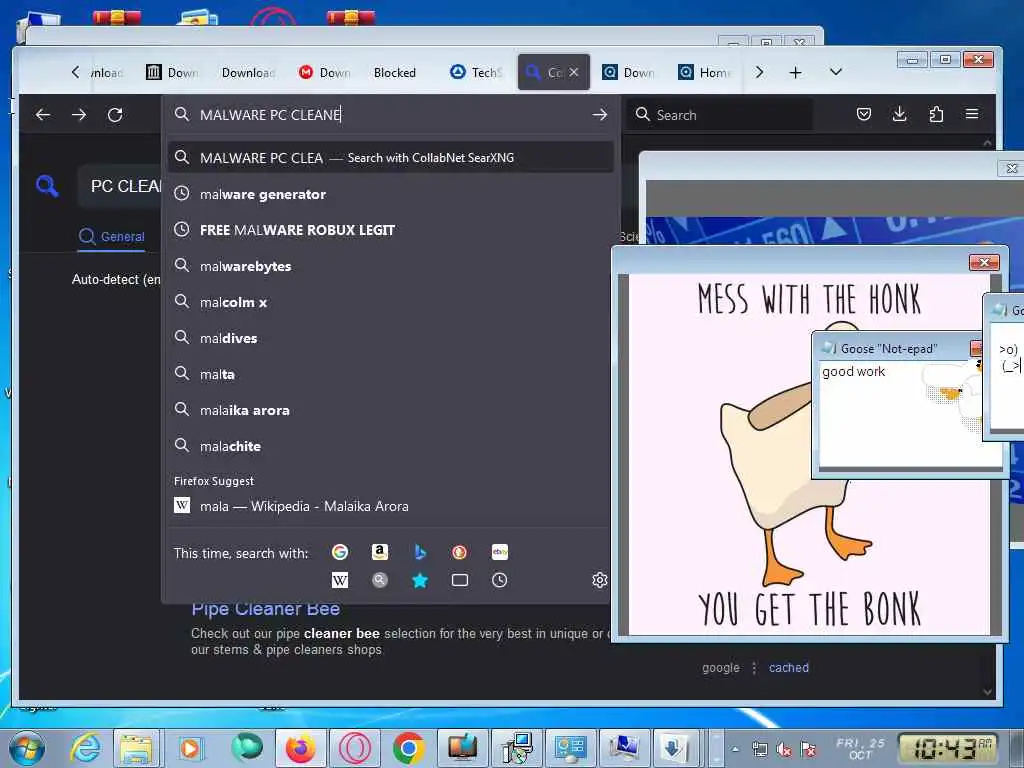The image size is (1024, 768).
Task: Open search settings gear in suggestions panel
Action: (x=600, y=580)
